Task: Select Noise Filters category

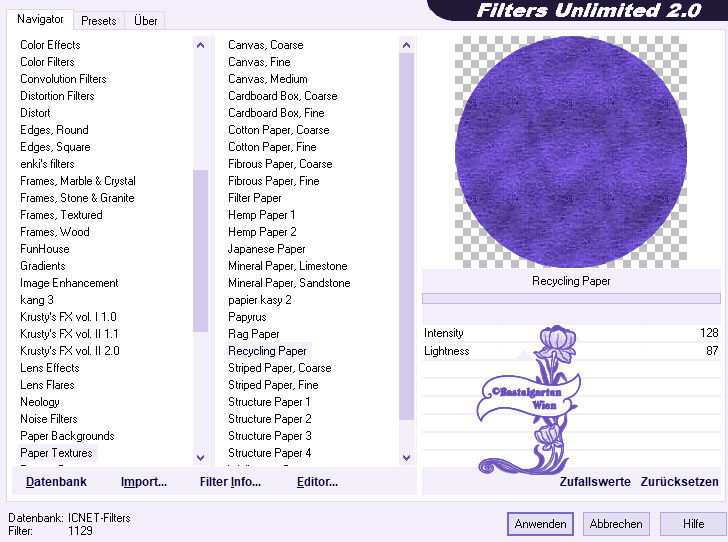Action: tap(48, 419)
